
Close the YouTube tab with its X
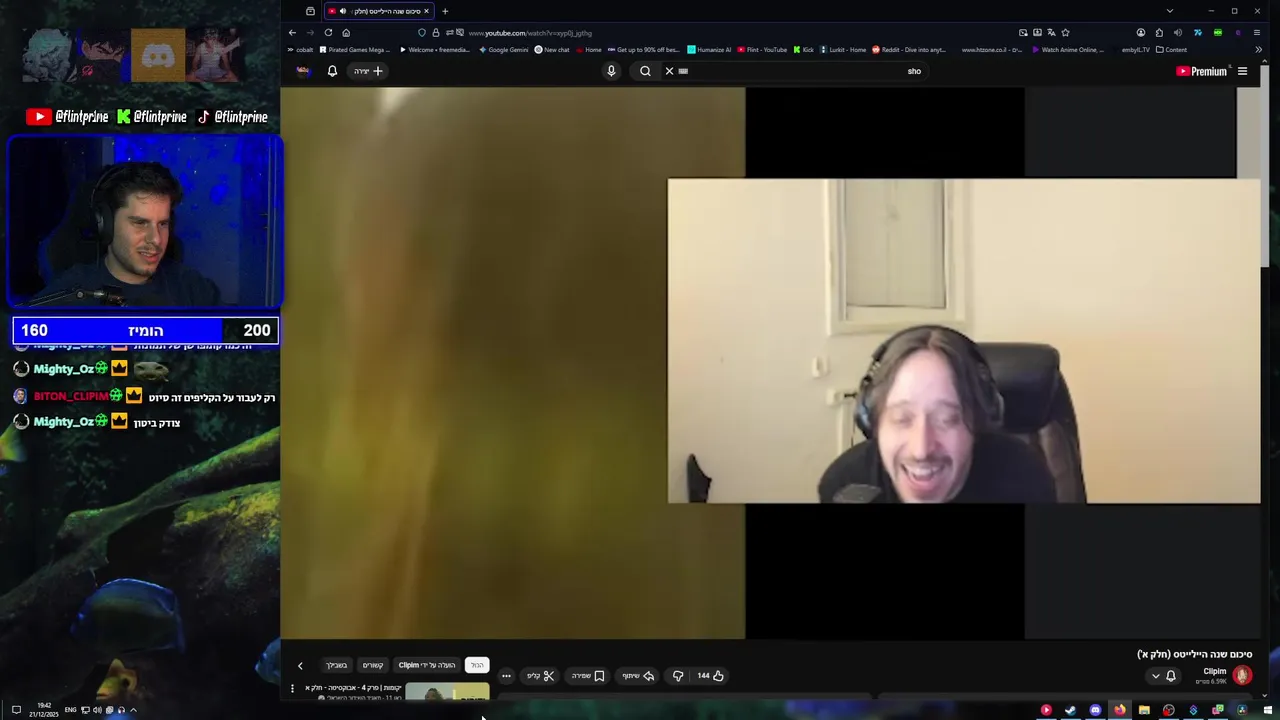pyautogui.click(x=426, y=11)
